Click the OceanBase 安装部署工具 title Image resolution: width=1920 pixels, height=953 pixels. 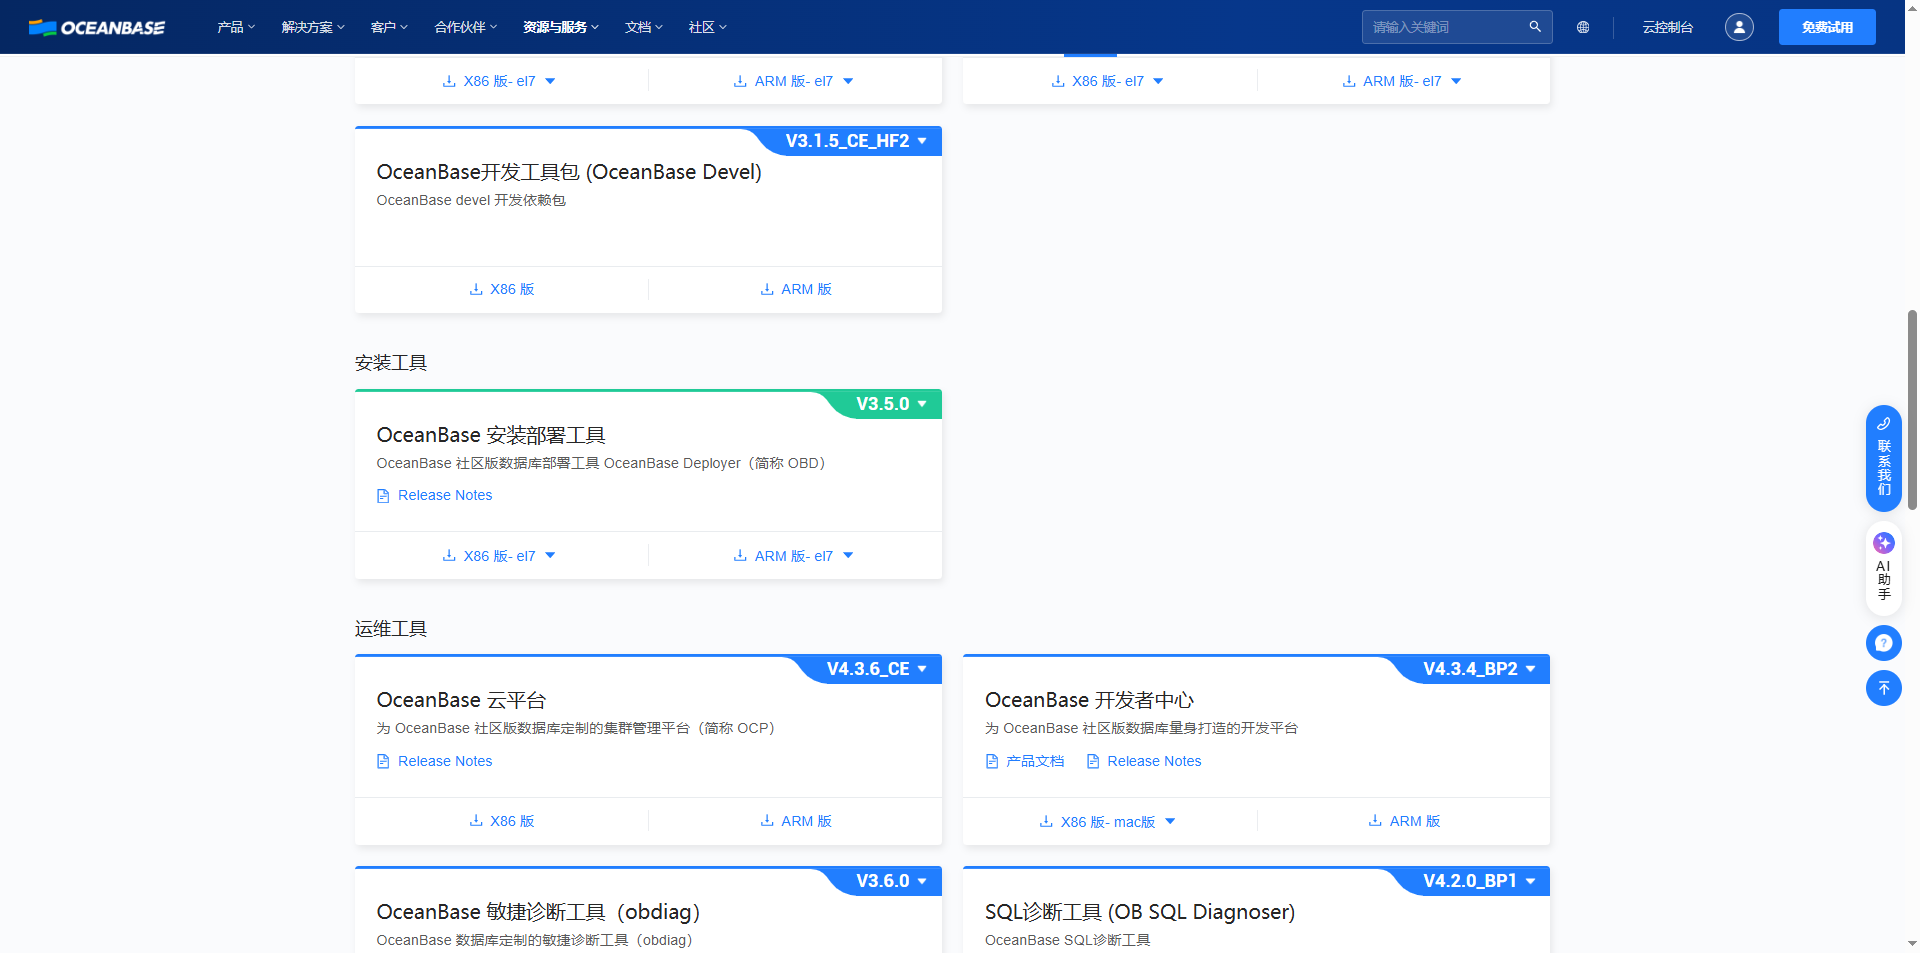491,435
